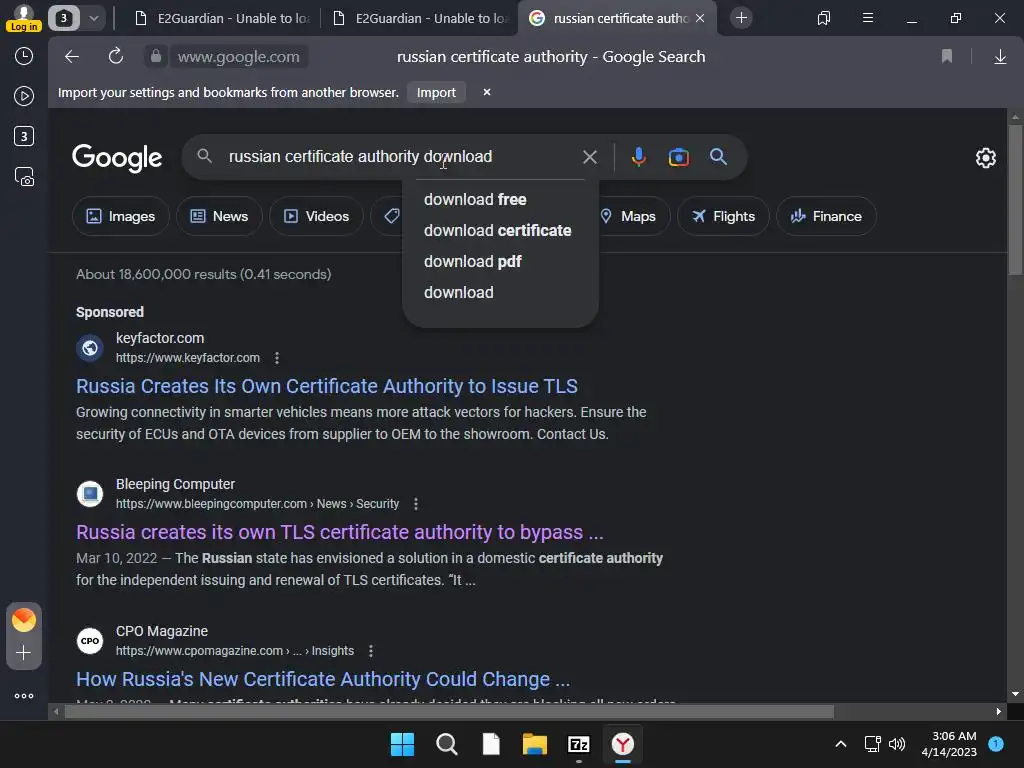The image size is (1024, 768).
Task: Click the CPO Magazine site icon
Action: (x=89, y=641)
